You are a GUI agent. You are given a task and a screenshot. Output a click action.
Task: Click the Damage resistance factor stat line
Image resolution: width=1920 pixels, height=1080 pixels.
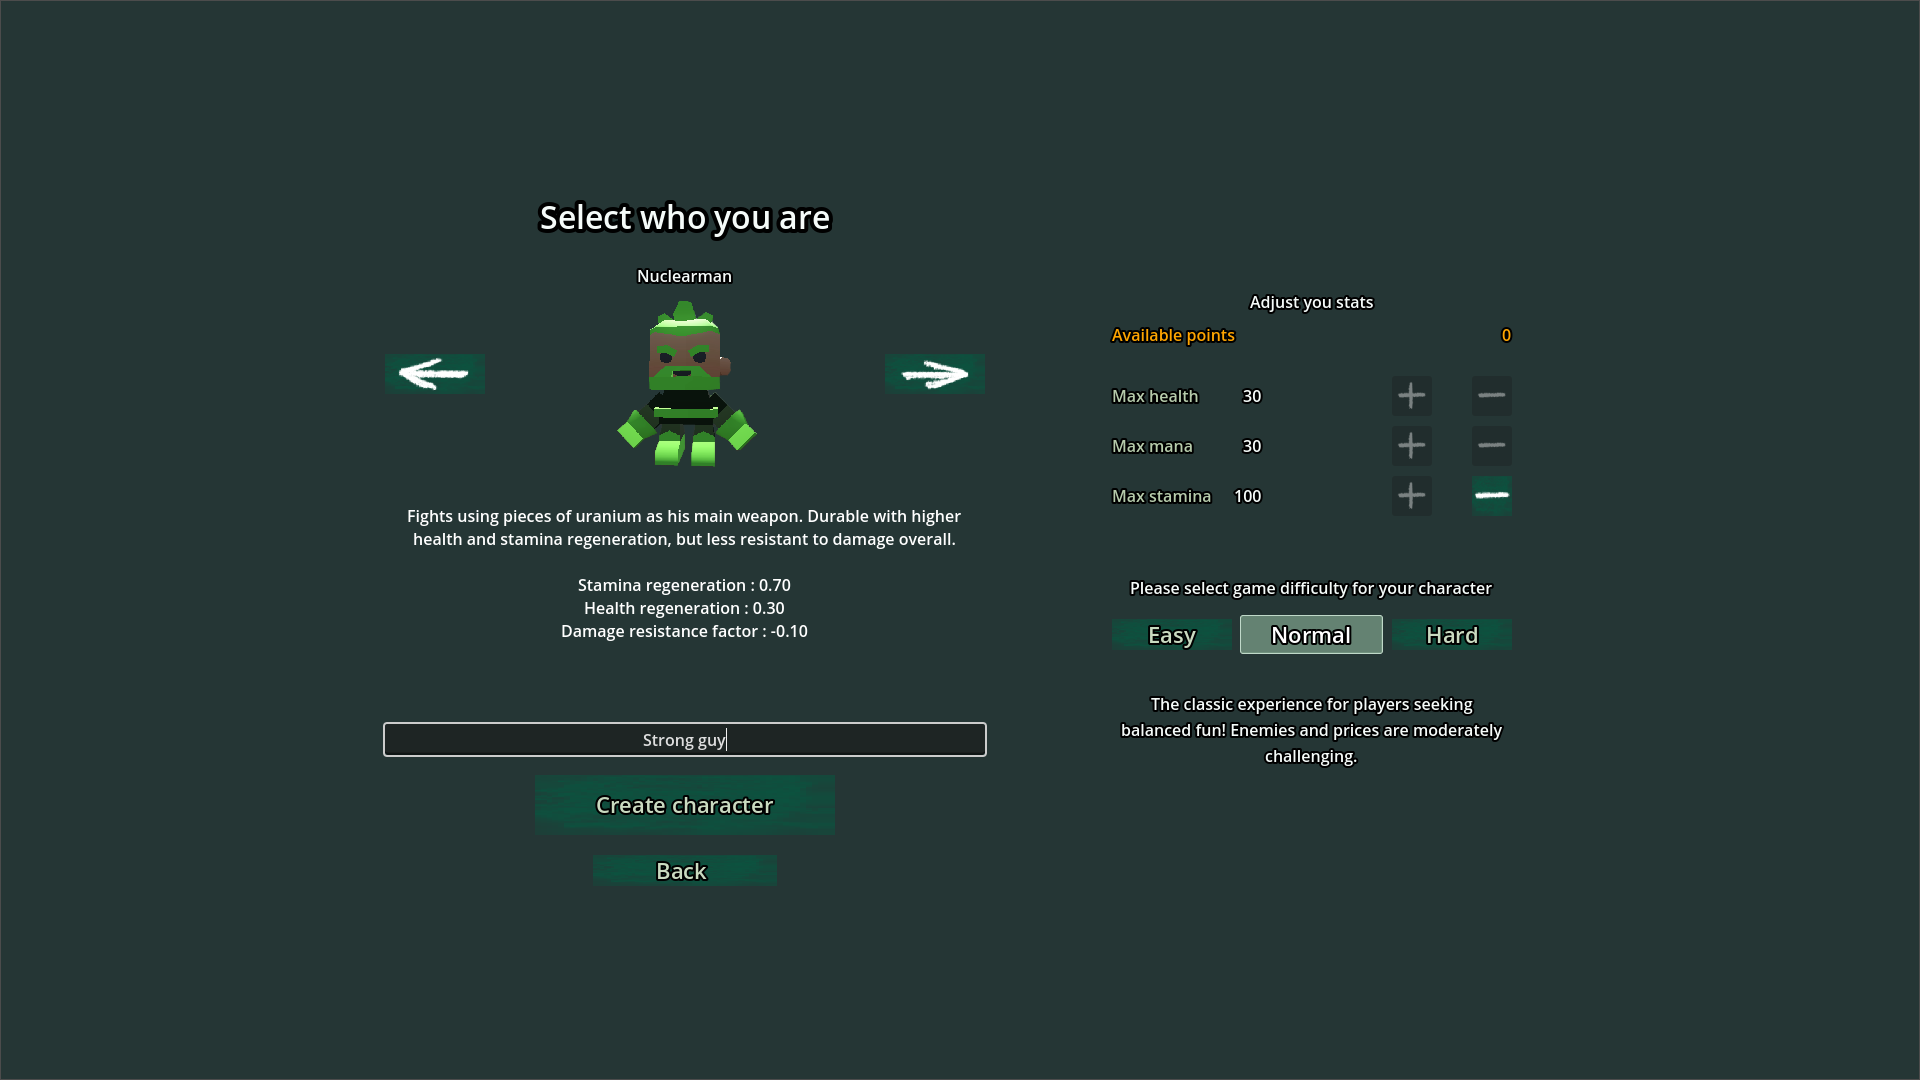coord(684,631)
